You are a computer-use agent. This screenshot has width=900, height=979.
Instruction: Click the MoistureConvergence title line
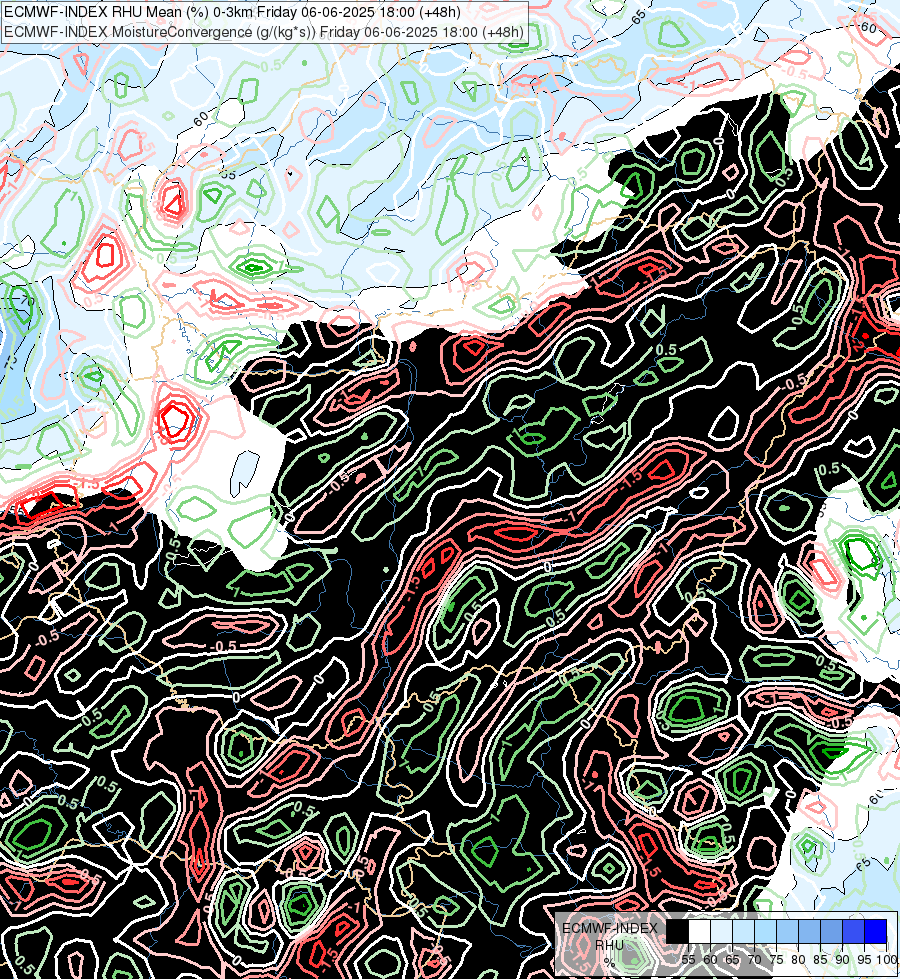pyautogui.click(x=264, y=32)
